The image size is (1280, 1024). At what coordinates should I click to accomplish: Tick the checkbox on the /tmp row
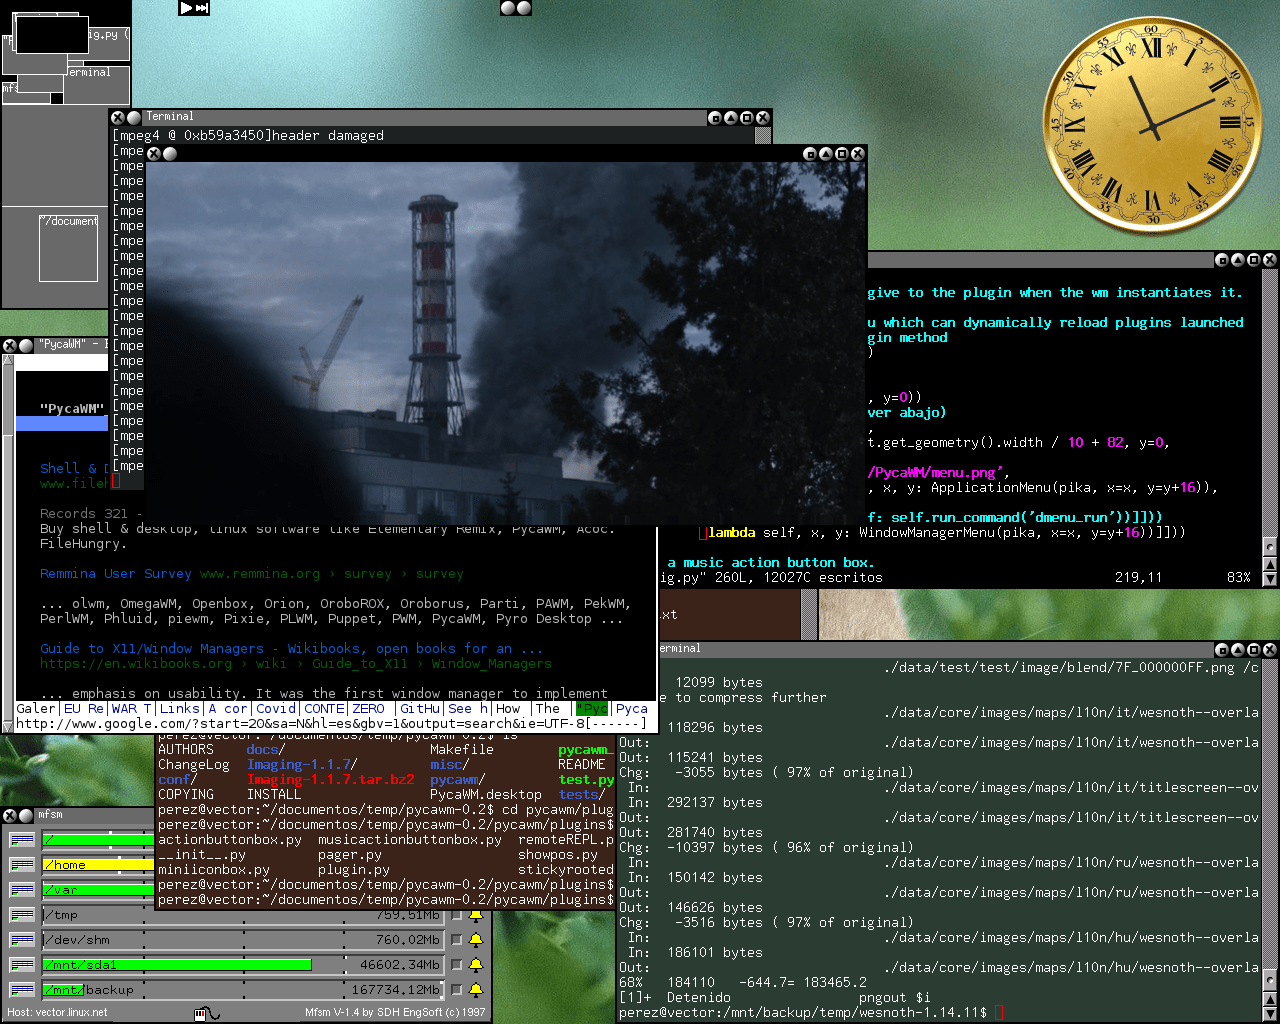(456, 915)
